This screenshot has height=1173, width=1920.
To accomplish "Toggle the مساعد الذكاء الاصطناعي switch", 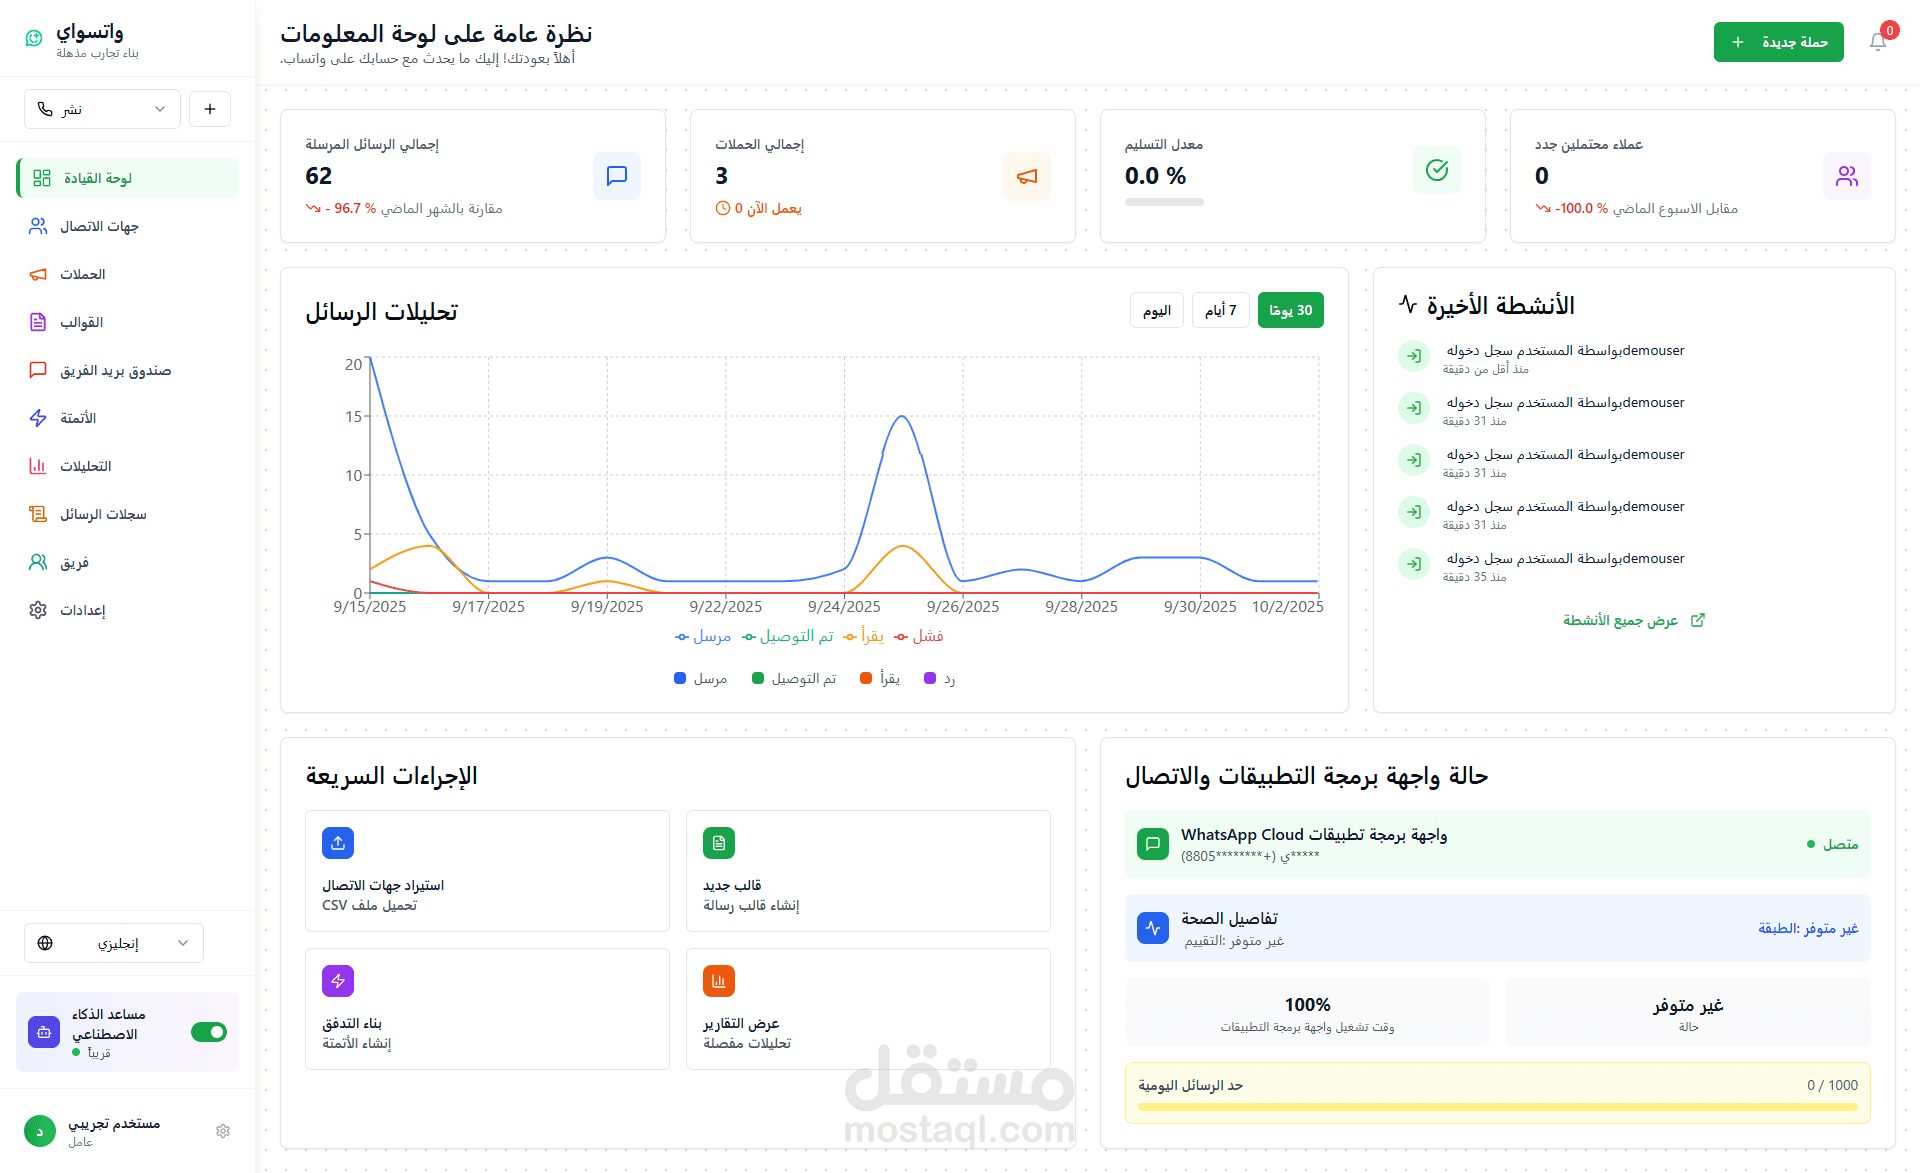I will click(209, 1032).
